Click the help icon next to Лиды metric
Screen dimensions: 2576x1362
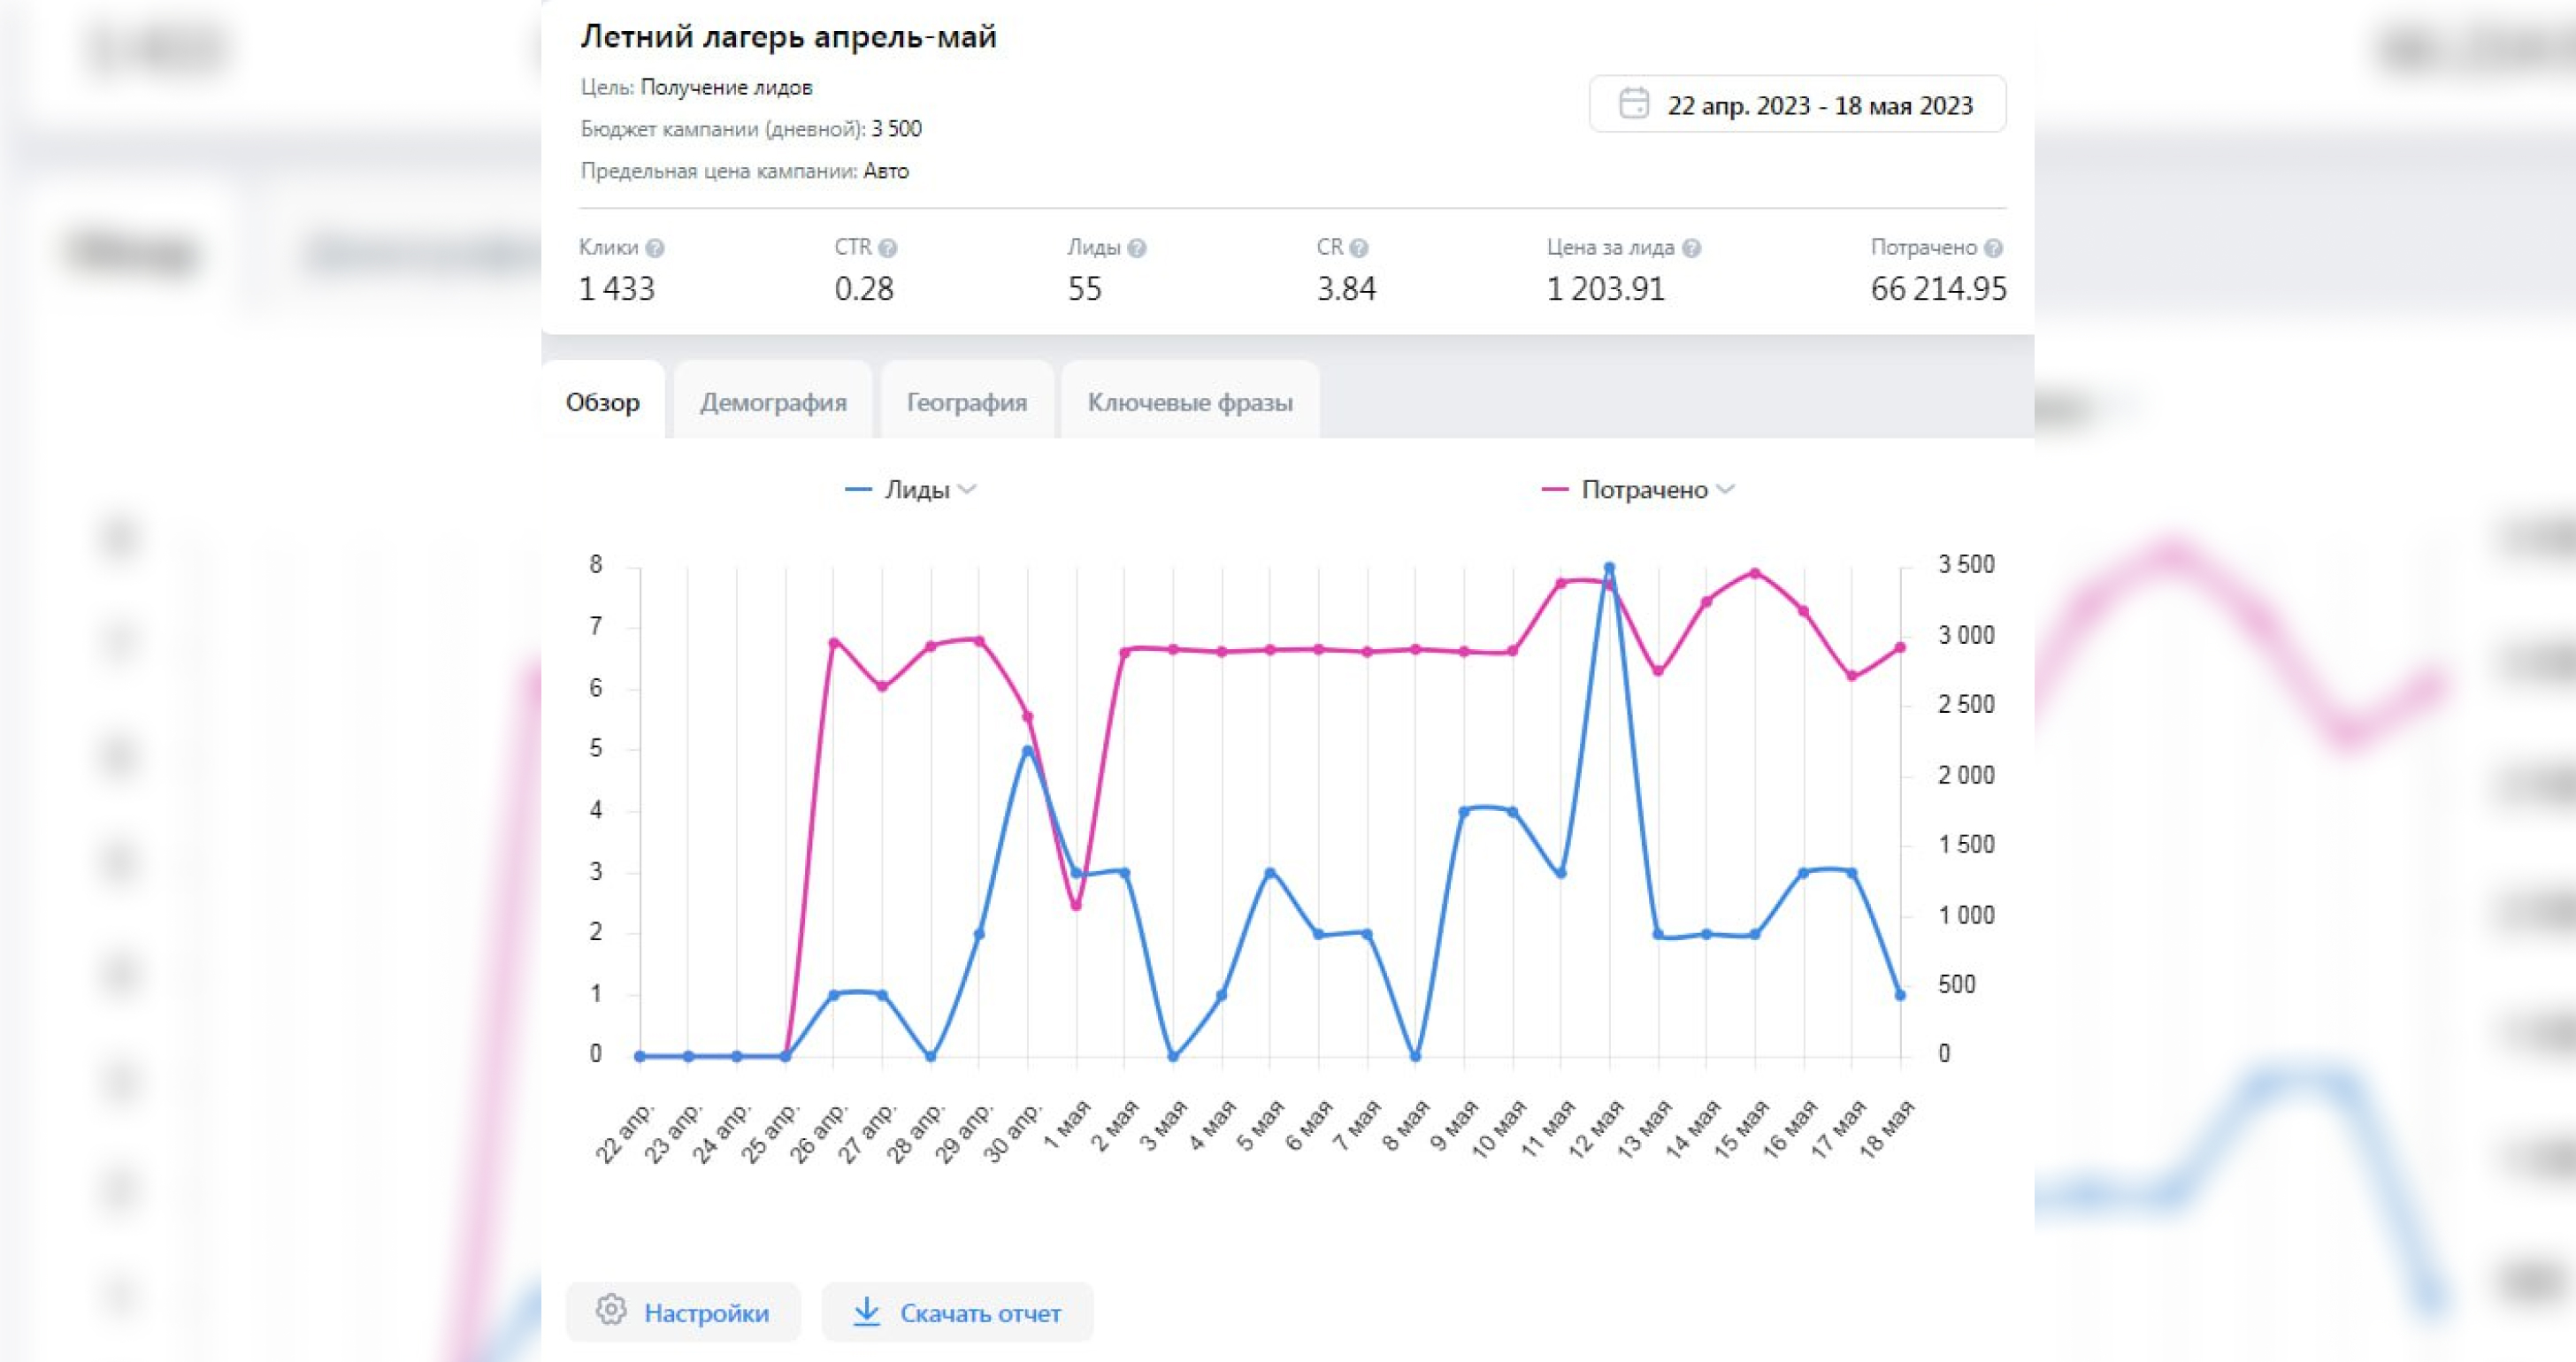(x=1136, y=248)
